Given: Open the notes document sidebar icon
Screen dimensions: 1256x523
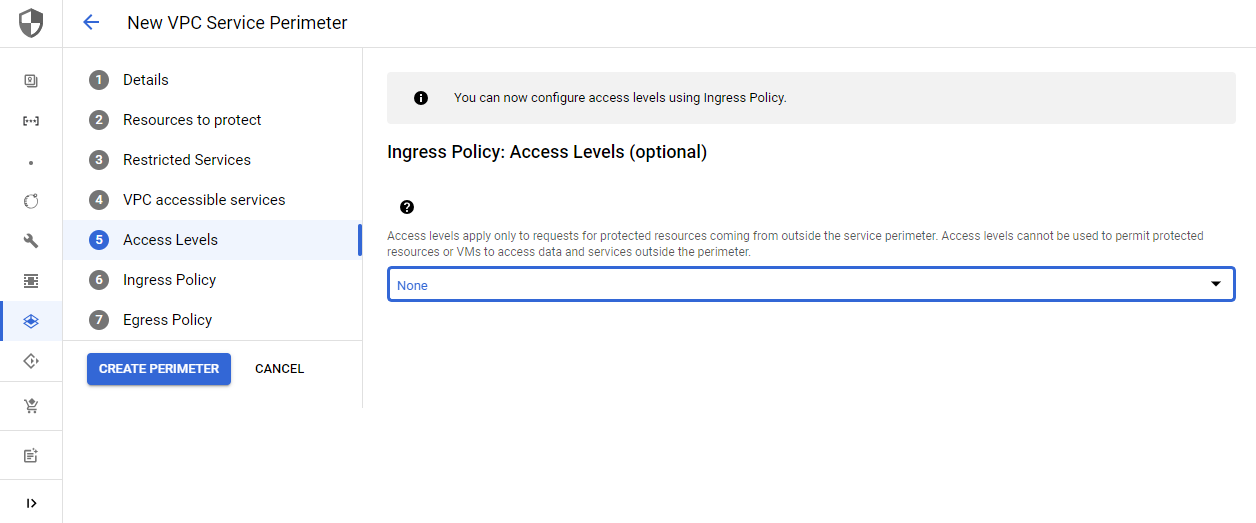Looking at the screenshot, I should tap(31, 456).
